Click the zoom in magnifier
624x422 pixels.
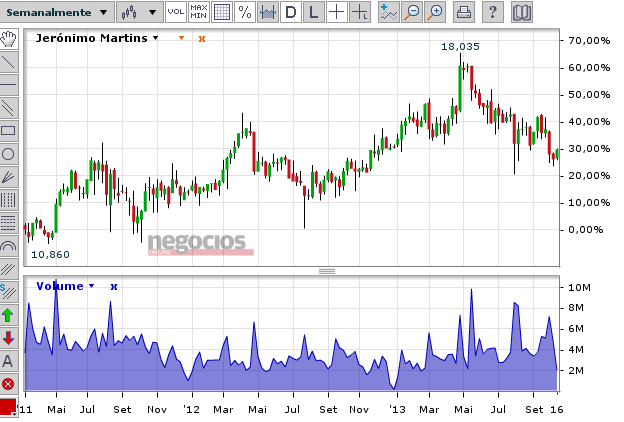(x=435, y=12)
